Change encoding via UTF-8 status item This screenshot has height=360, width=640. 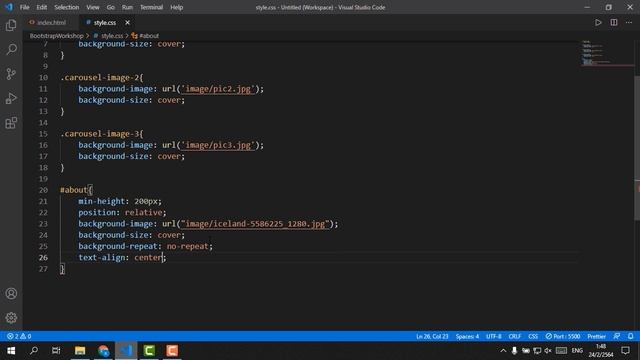tap(493, 336)
